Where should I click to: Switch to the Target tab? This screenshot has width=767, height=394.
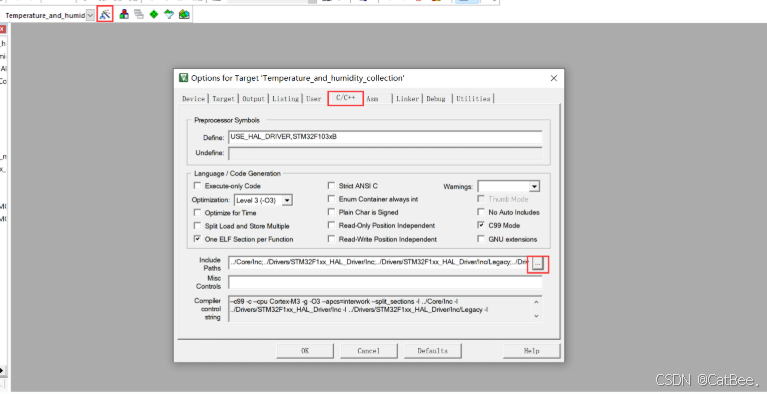(x=224, y=98)
